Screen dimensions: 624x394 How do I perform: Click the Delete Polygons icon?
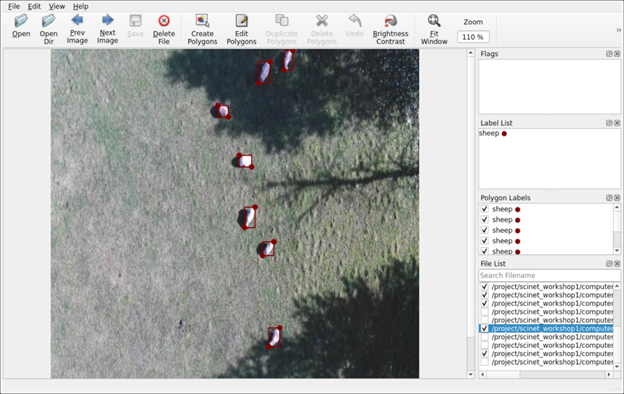322,20
